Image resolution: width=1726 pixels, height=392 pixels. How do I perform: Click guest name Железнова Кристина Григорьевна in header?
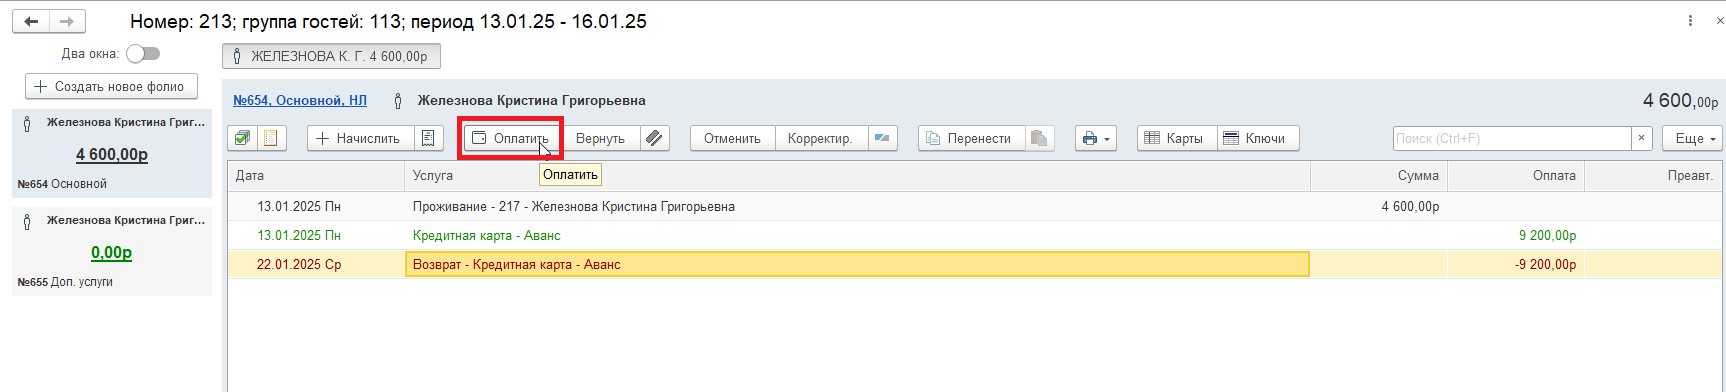(x=531, y=100)
